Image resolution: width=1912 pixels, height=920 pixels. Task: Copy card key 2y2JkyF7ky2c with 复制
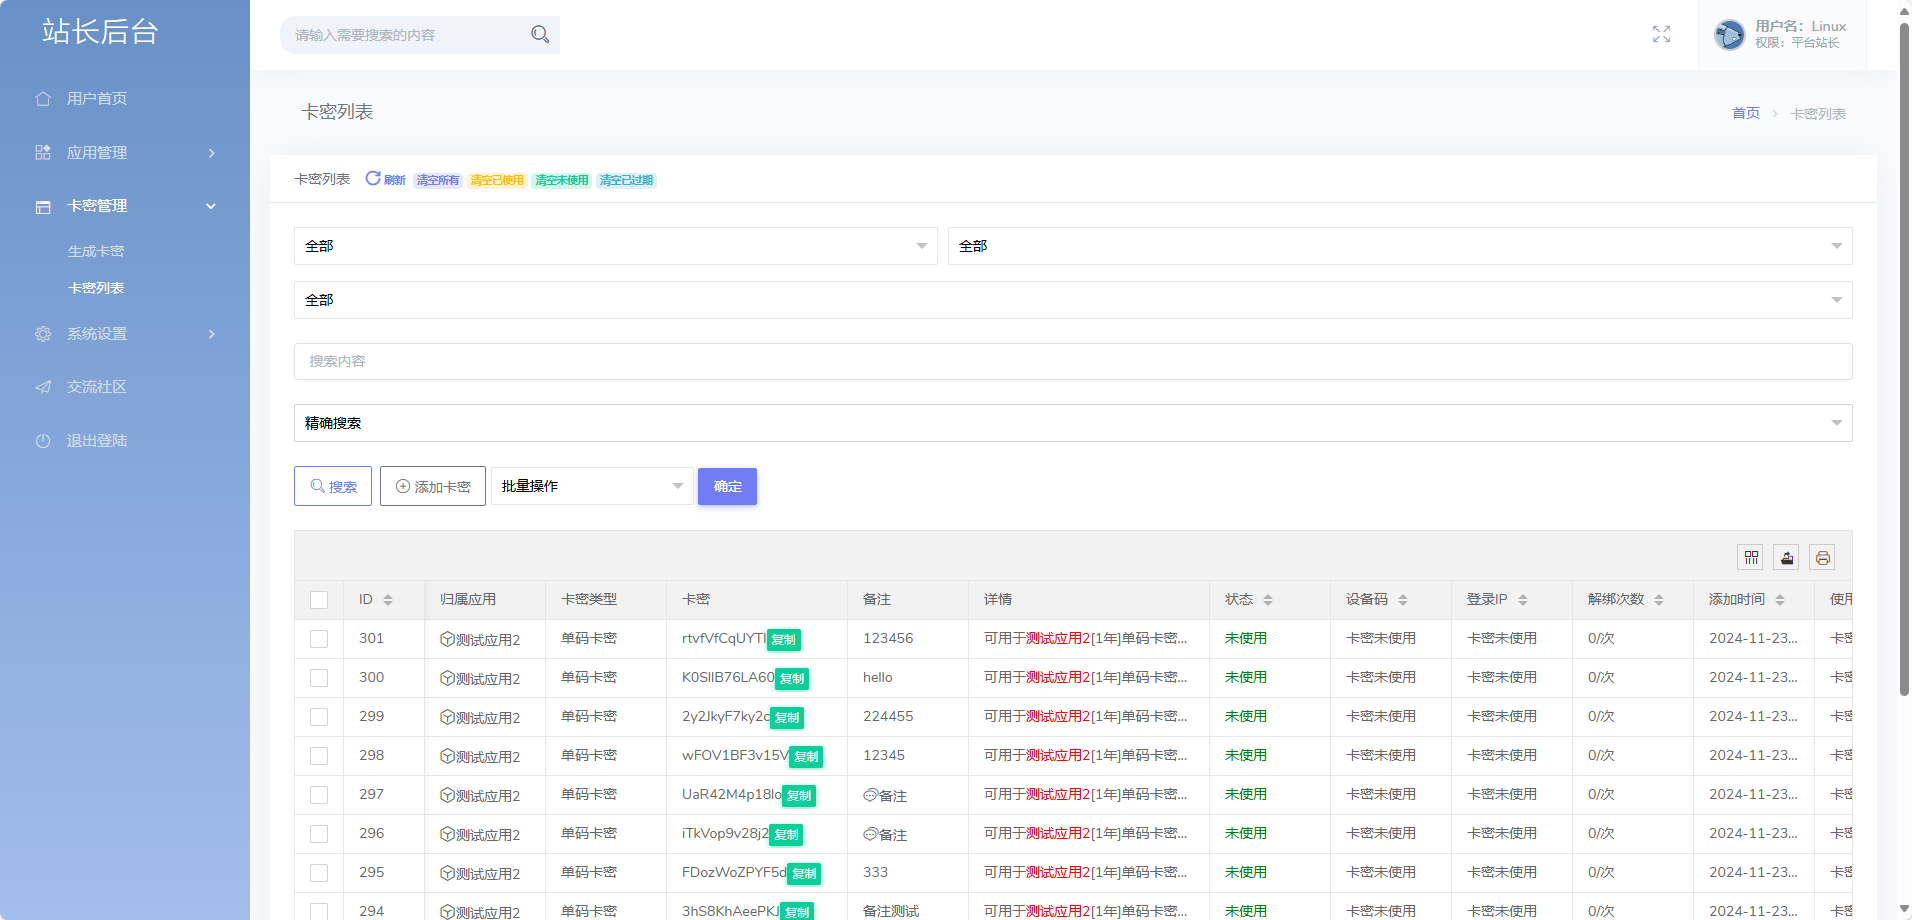[787, 718]
